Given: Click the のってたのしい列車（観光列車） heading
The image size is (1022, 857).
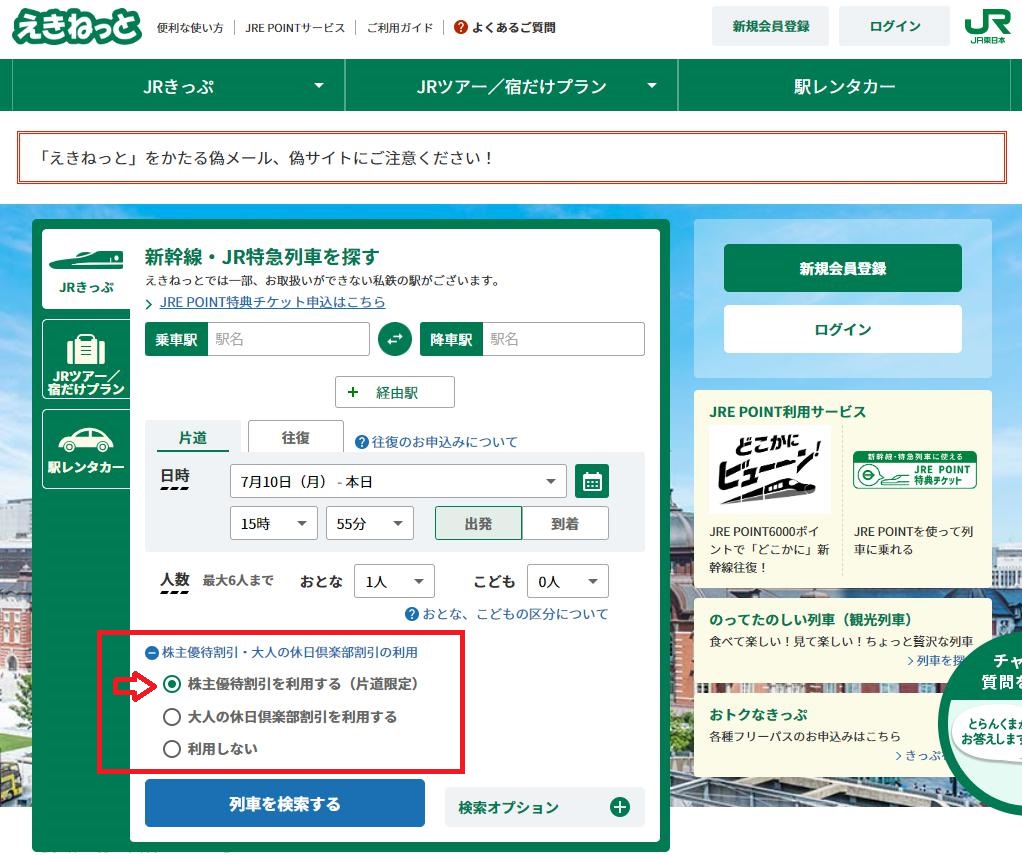Looking at the screenshot, I should click(x=810, y=619).
